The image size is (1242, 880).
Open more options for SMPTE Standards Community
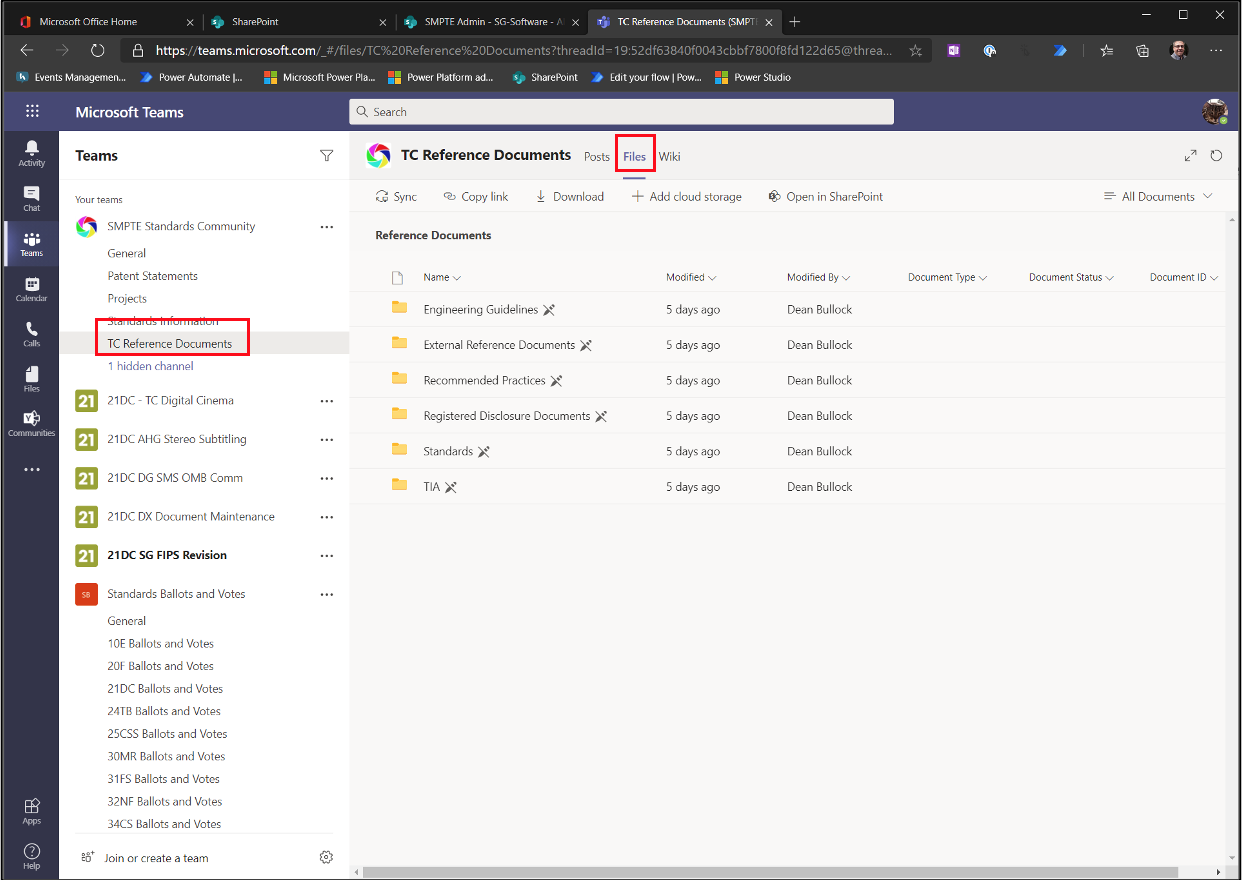326,227
